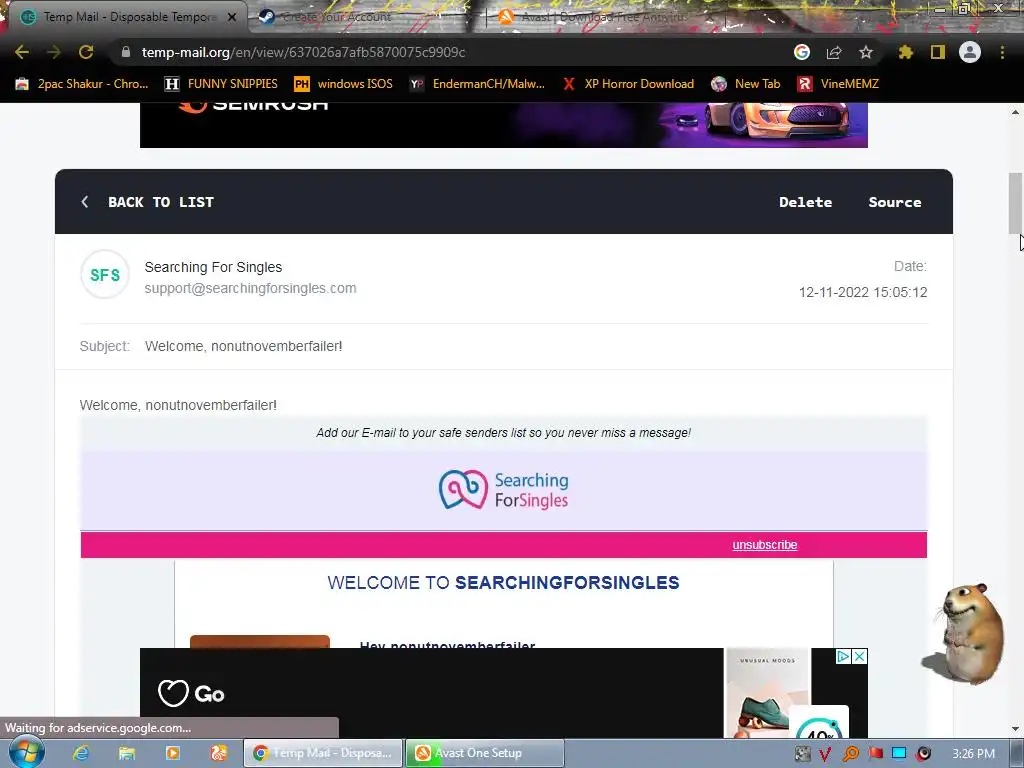Open the Windows Start menu
The width and height of the screenshot is (1024, 768).
(27, 753)
